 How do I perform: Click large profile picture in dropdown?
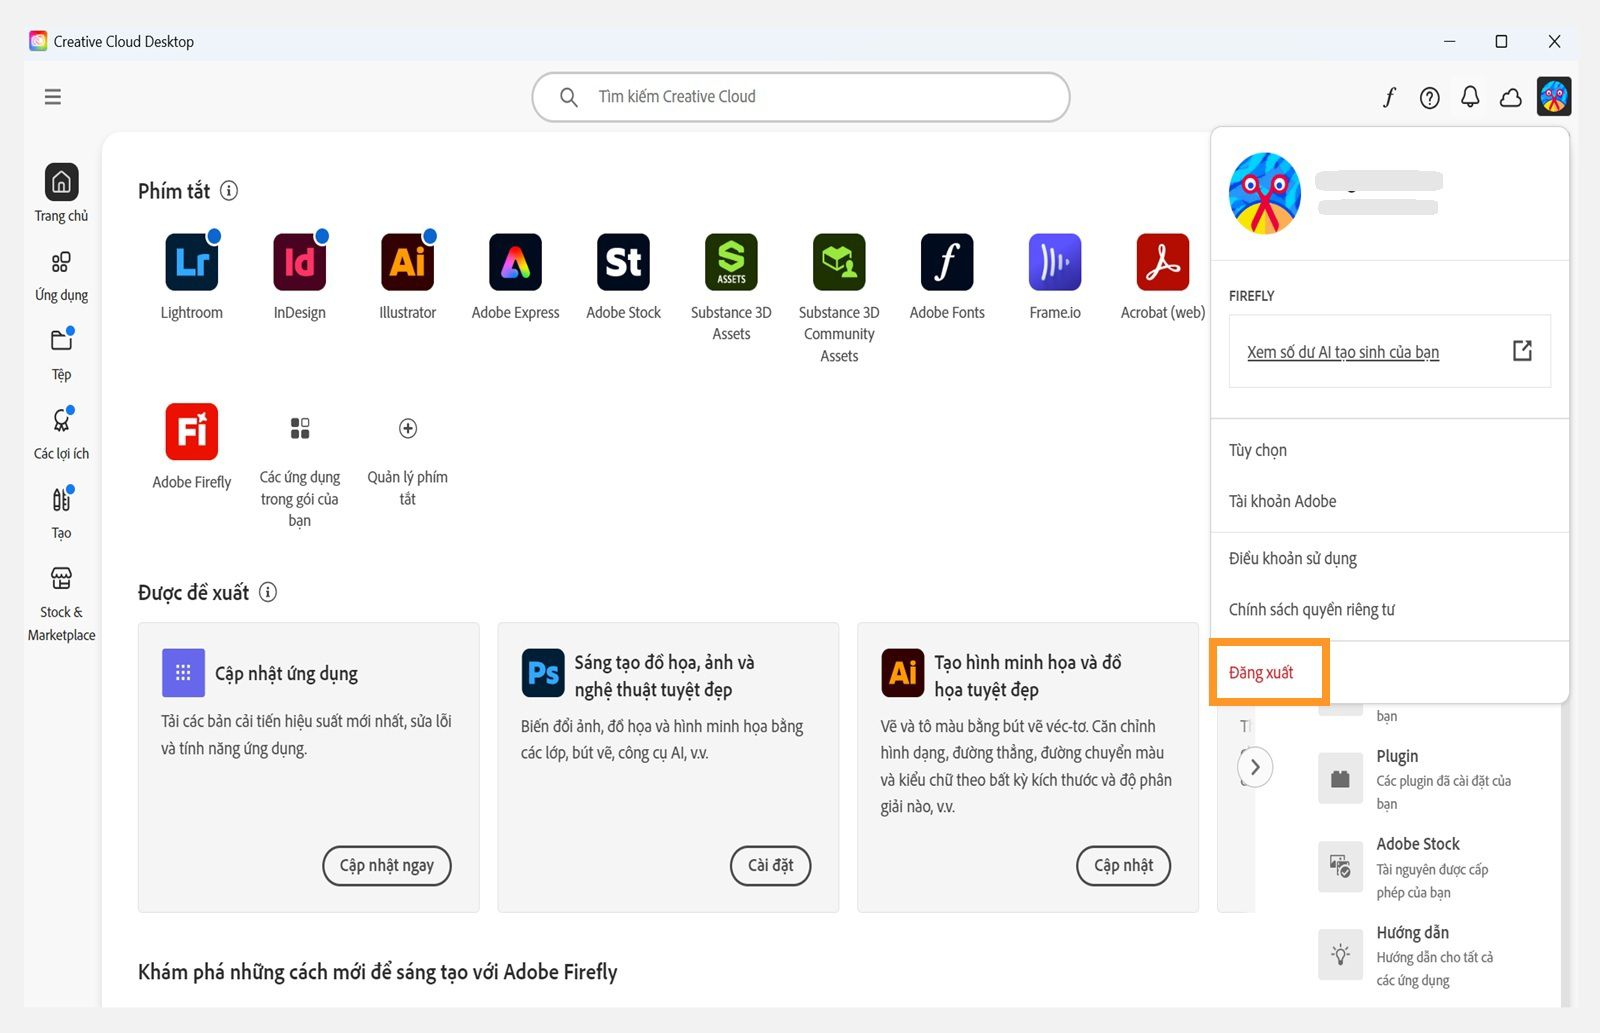[1265, 193]
